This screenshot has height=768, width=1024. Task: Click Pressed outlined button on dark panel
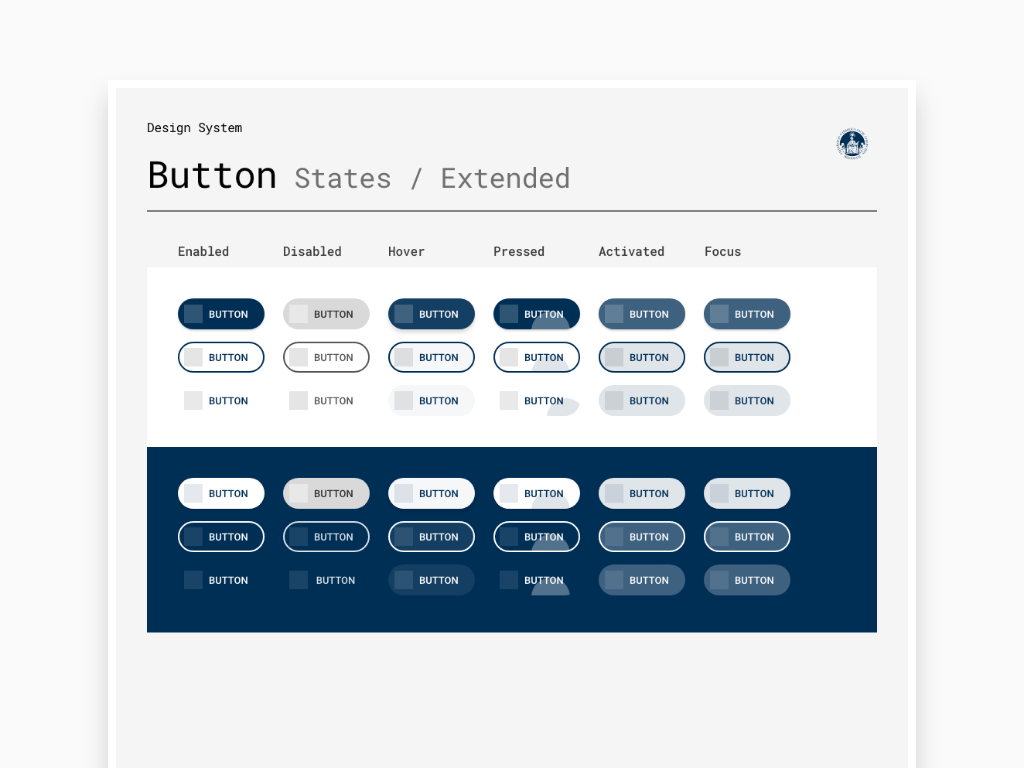click(x=537, y=537)
